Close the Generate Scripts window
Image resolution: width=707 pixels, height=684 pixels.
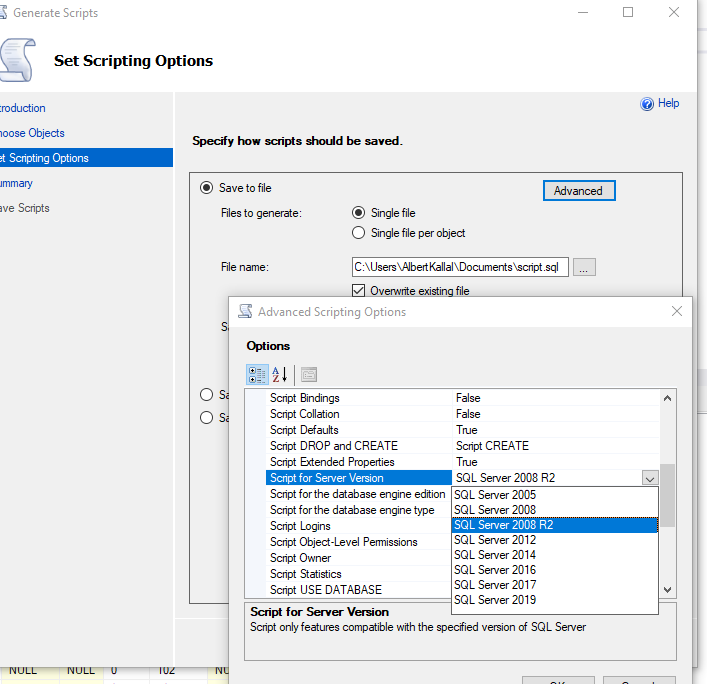tap(674, 12)
